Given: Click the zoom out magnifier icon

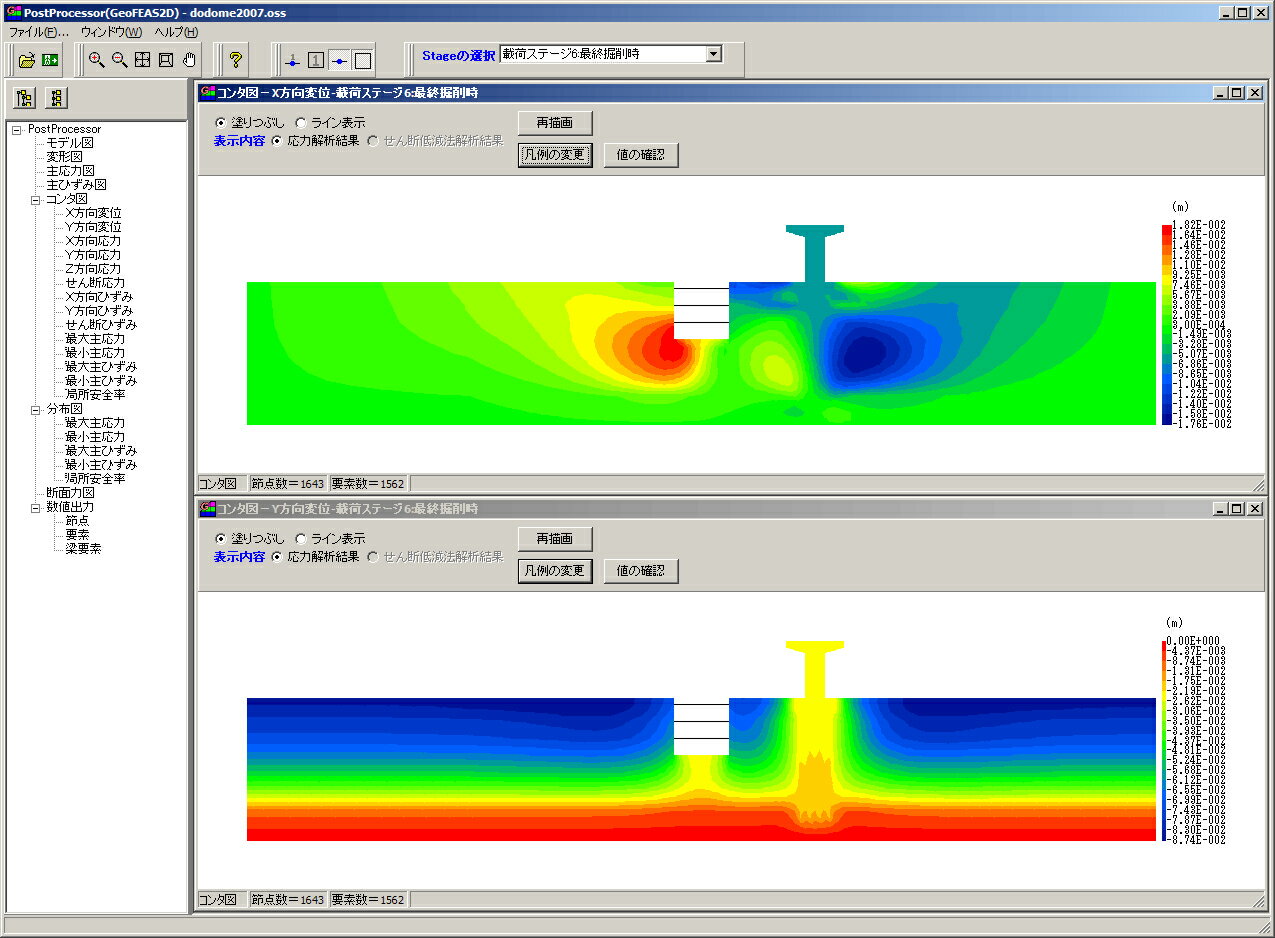Looking at the screenshot, I should point(119,60).
